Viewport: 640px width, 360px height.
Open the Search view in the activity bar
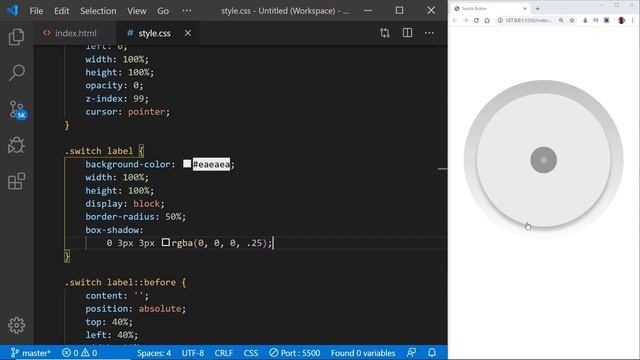(x=16, y=73)
